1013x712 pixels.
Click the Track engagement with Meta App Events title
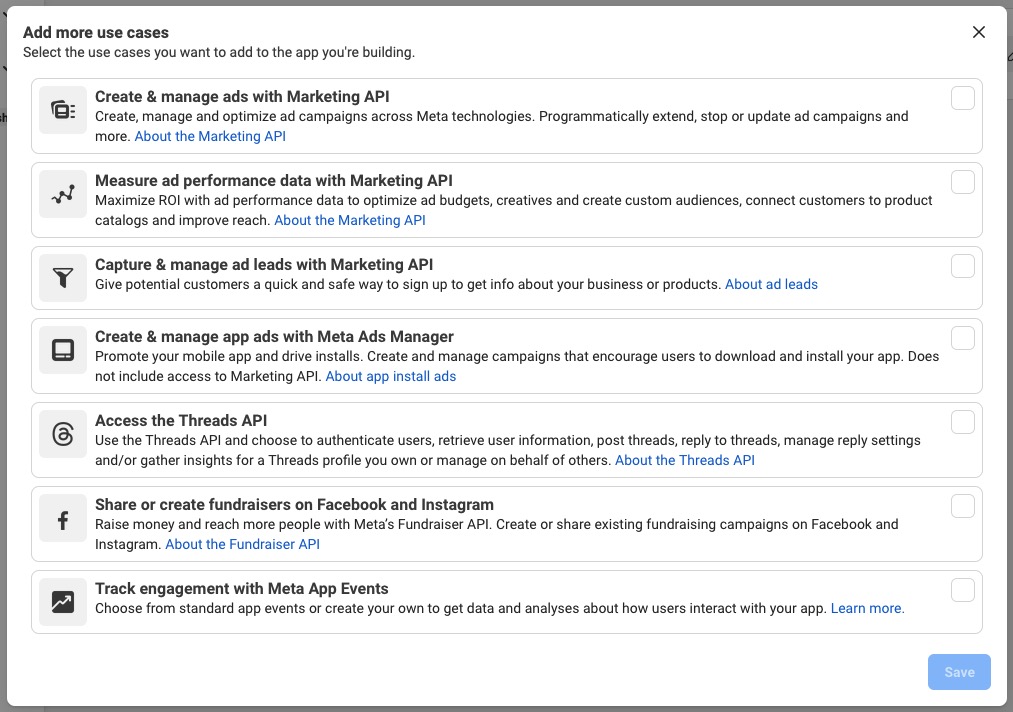(x=242, y=589)
